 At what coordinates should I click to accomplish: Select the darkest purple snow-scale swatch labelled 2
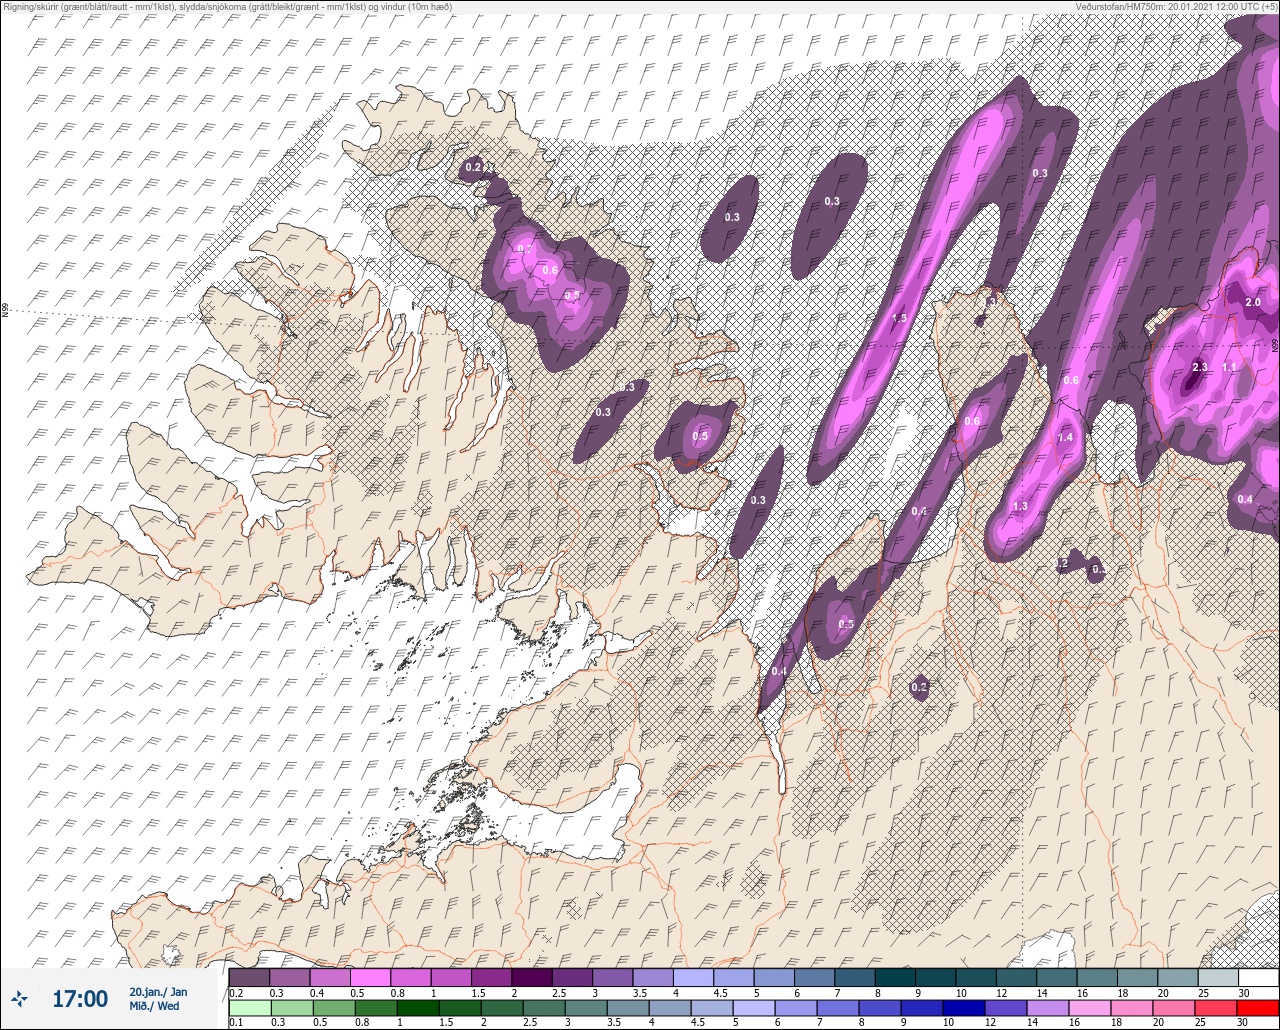(531, 977)
